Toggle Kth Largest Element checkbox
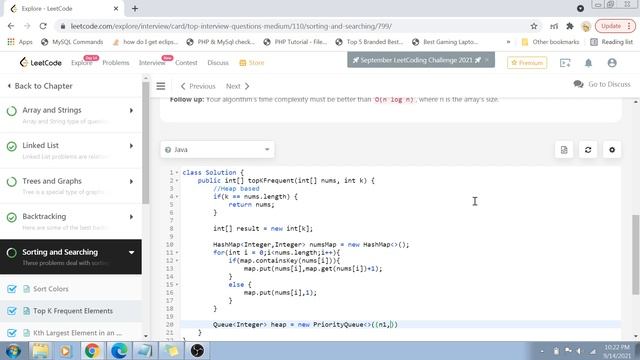Viewport: 640px width, 360px height. (12, 333)
